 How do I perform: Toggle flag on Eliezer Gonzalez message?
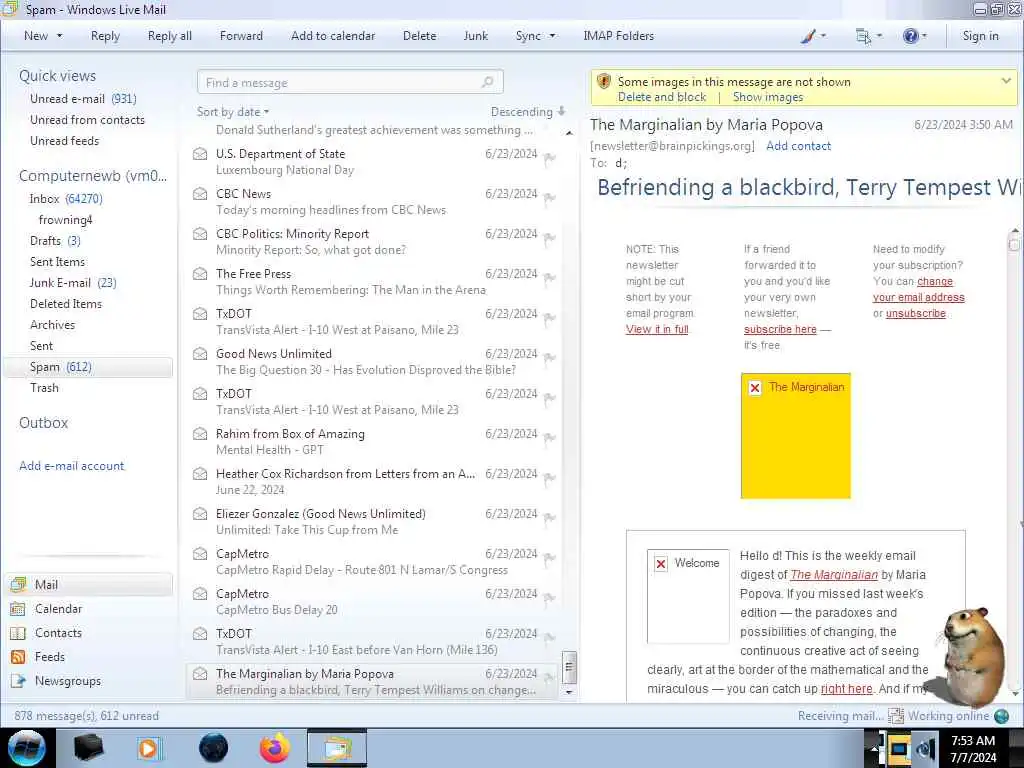pyautogui.click(x=549, y=517)
